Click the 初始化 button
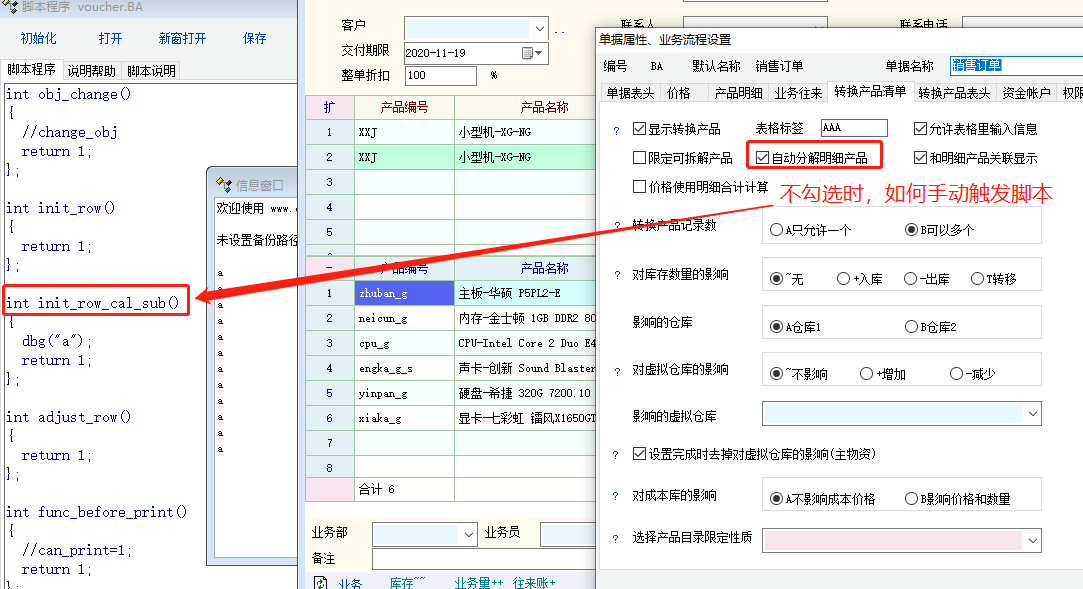Viewport: 1083px width, 589px height. tap(38, 39)
